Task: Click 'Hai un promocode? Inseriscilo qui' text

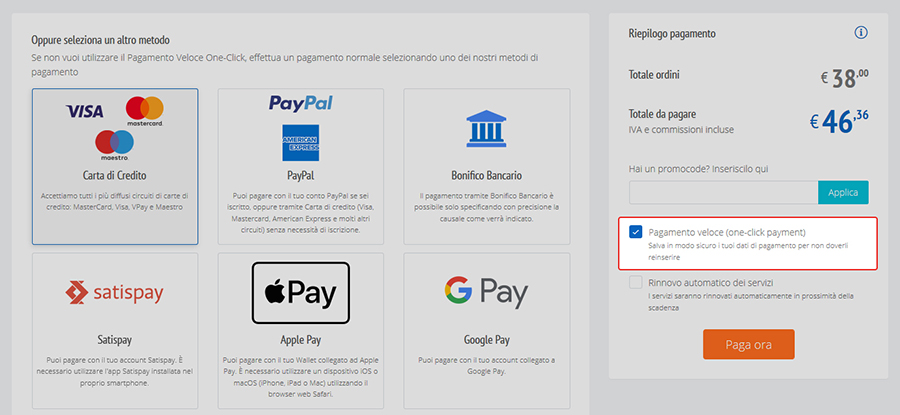Action: click(699, 169)
